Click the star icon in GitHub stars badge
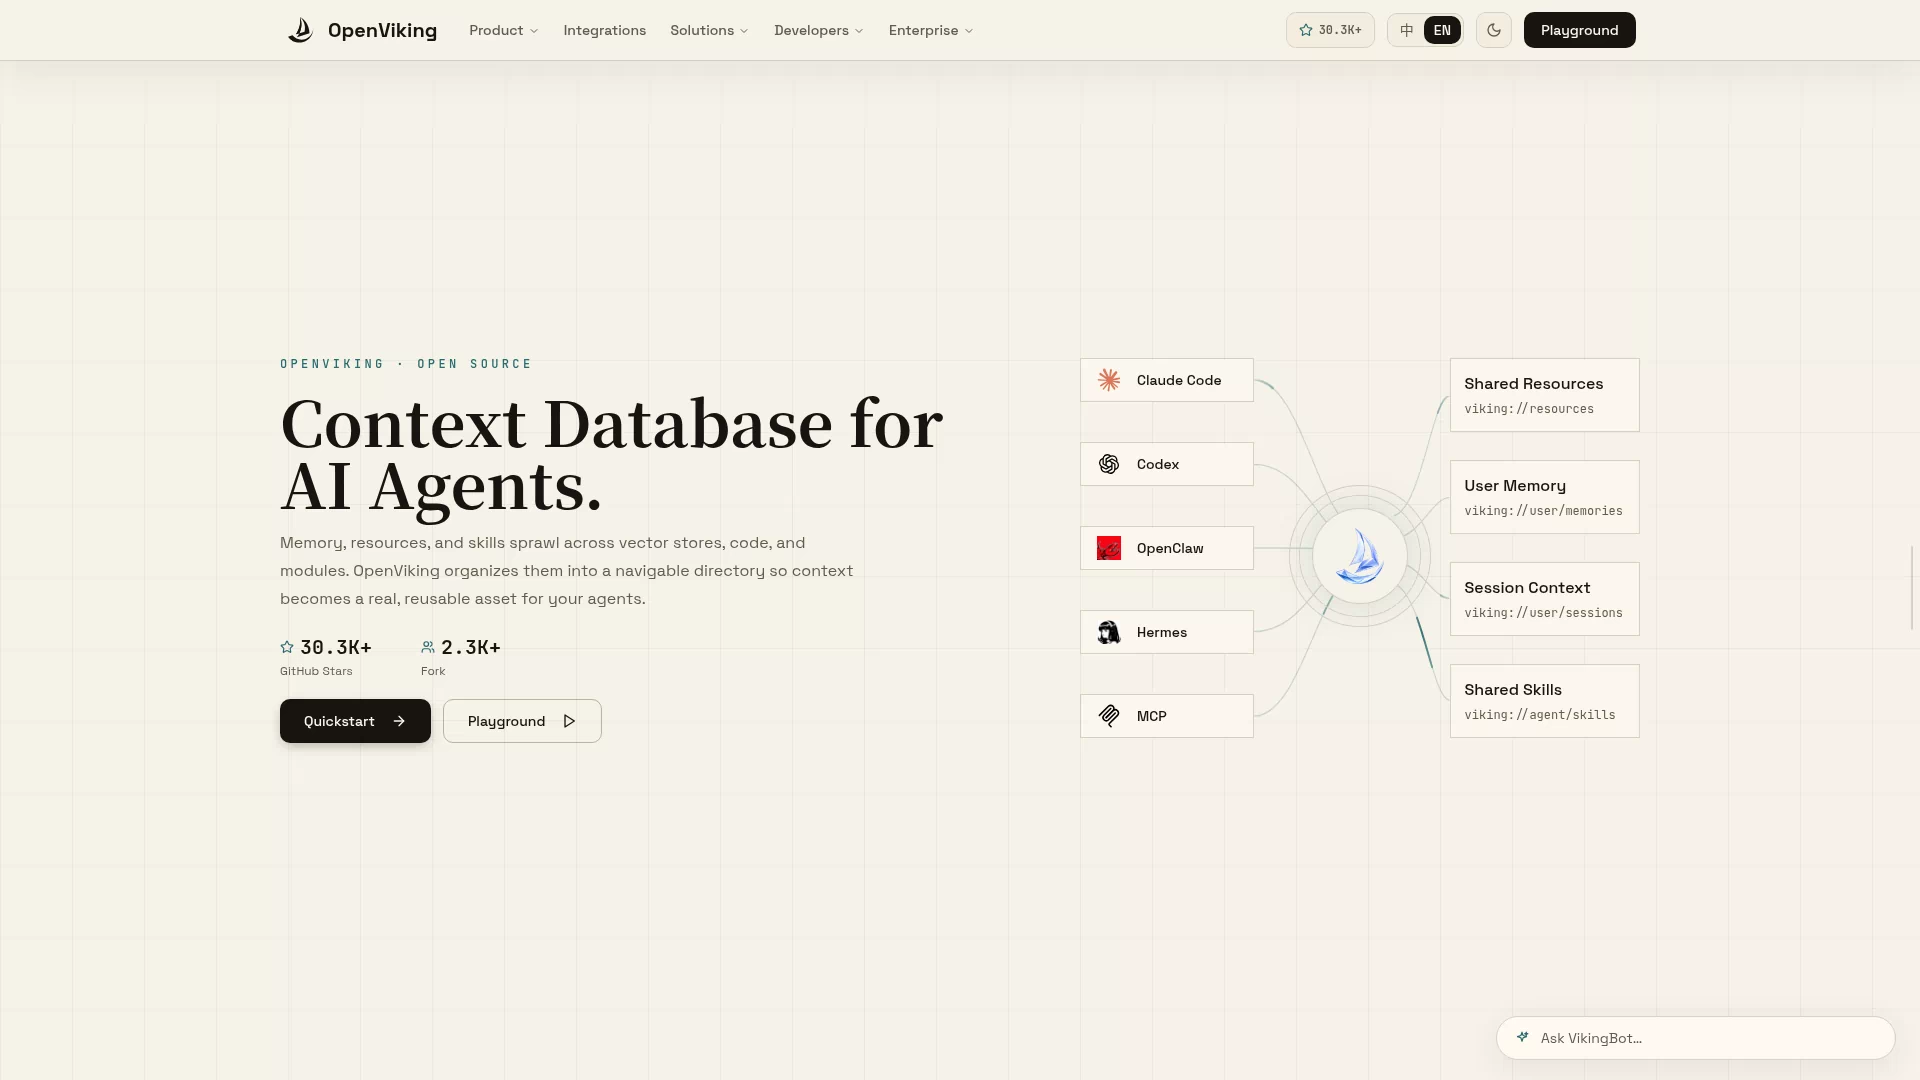 point(1306,30)
